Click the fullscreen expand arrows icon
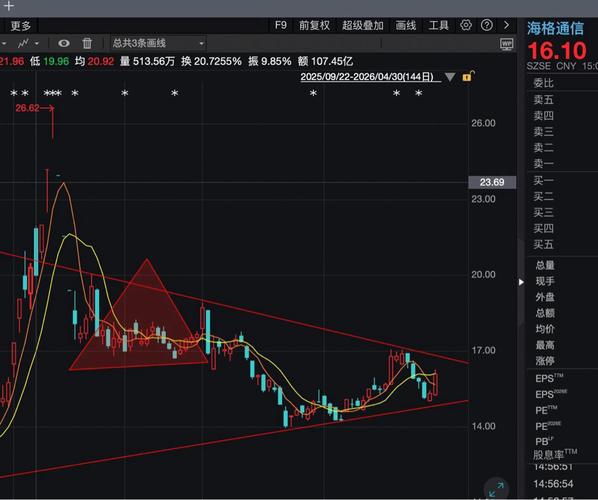The width and height of the screenshot is (598, 500). click(x=496, y=489)
